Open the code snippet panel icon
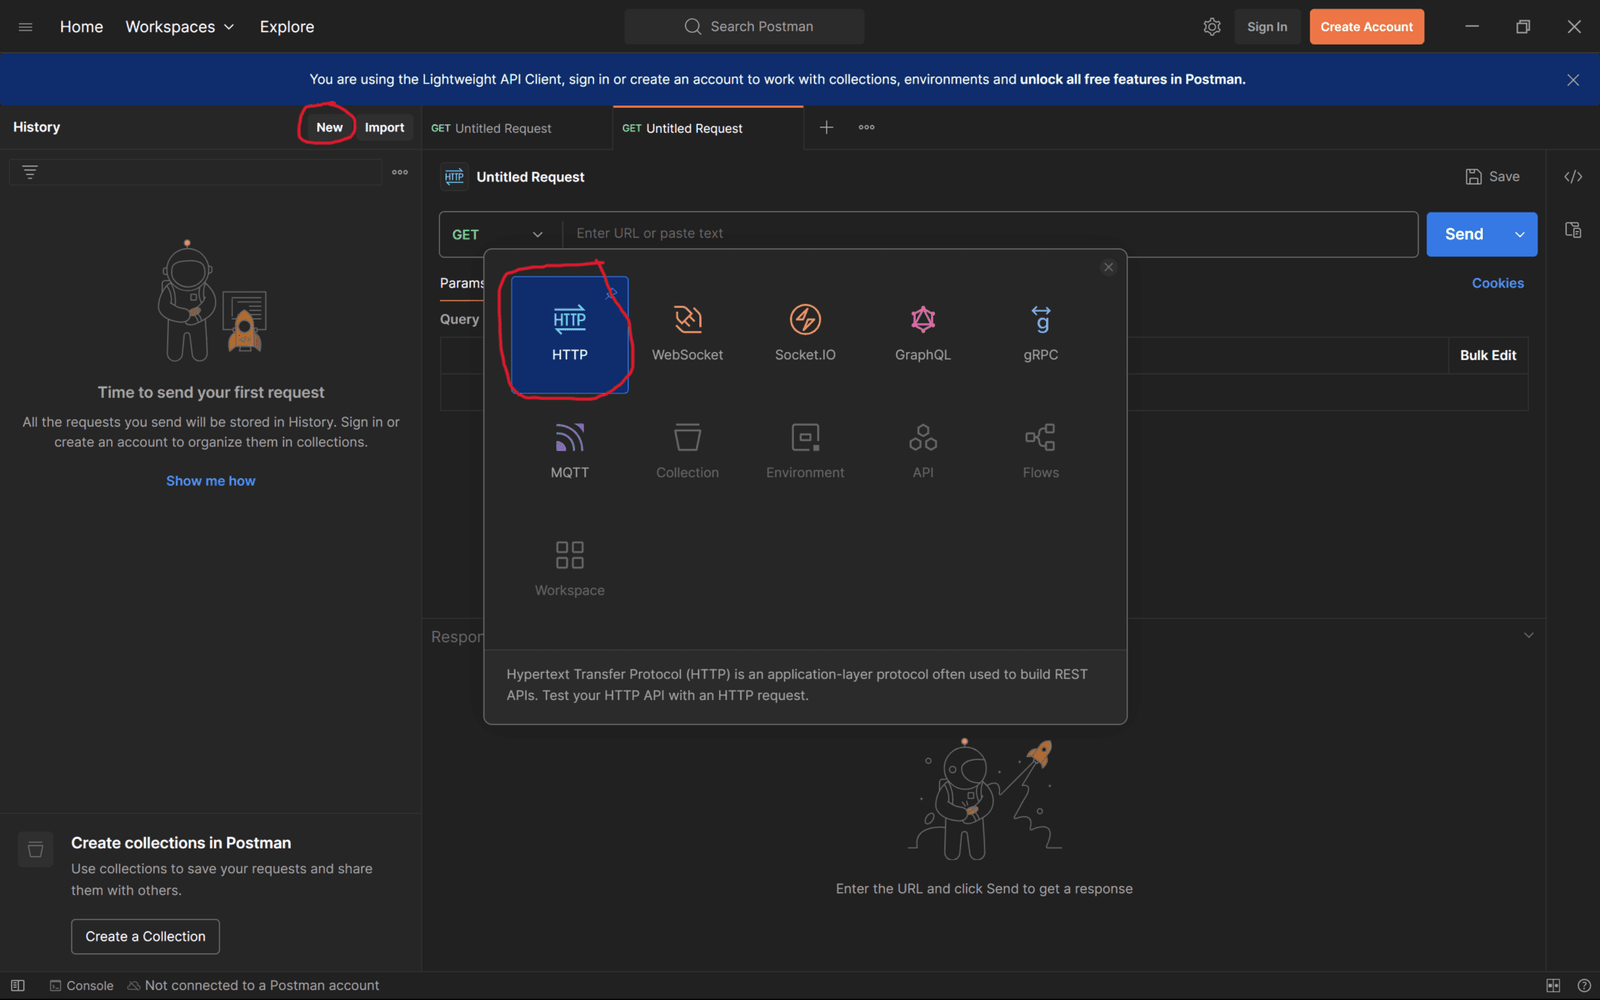 pyautogui.click(x=1573, y=177)
